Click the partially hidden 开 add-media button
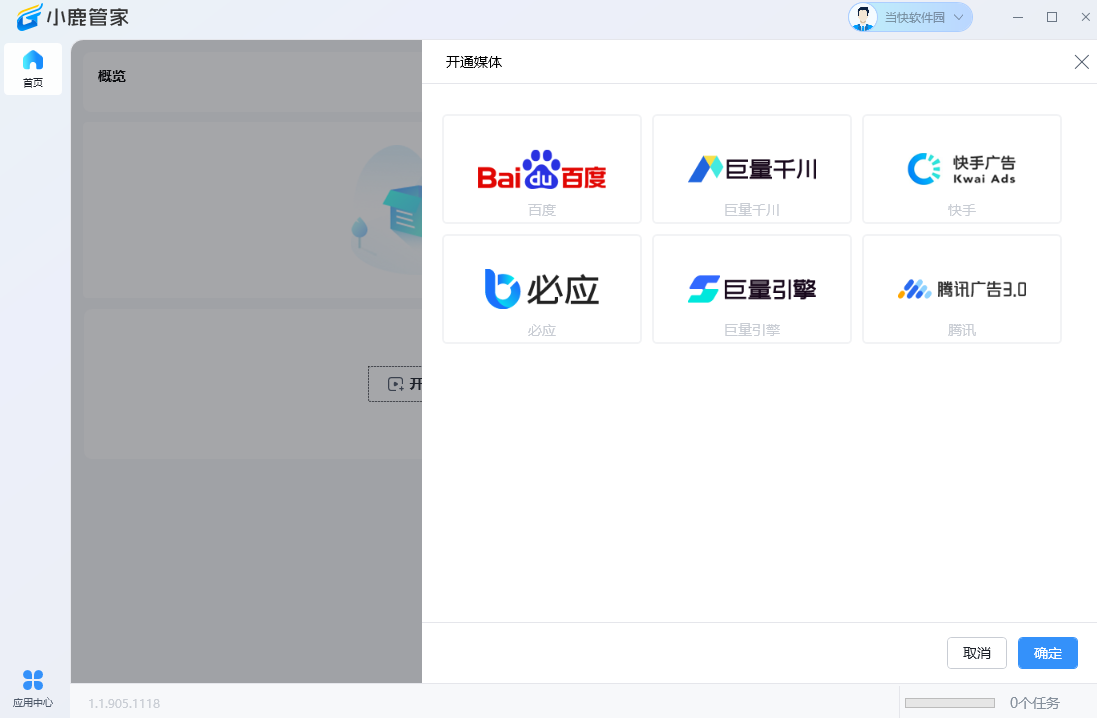The height and width of the screenshot is (718, 1097). (395, 383)
